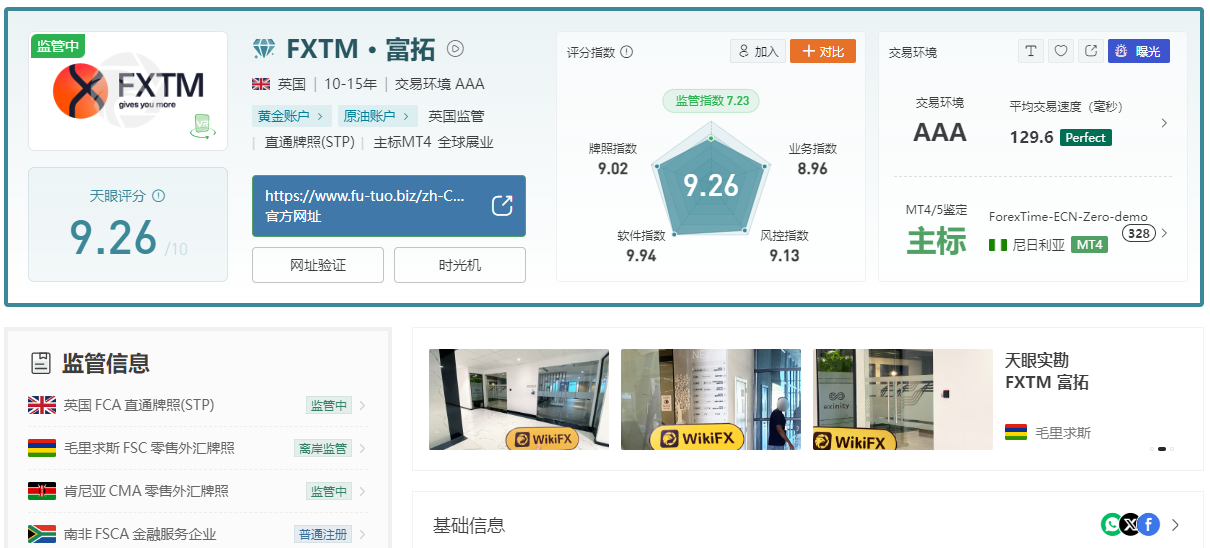Click the Nigeria flag beside 尼日利亚

(x=997, y=244)
